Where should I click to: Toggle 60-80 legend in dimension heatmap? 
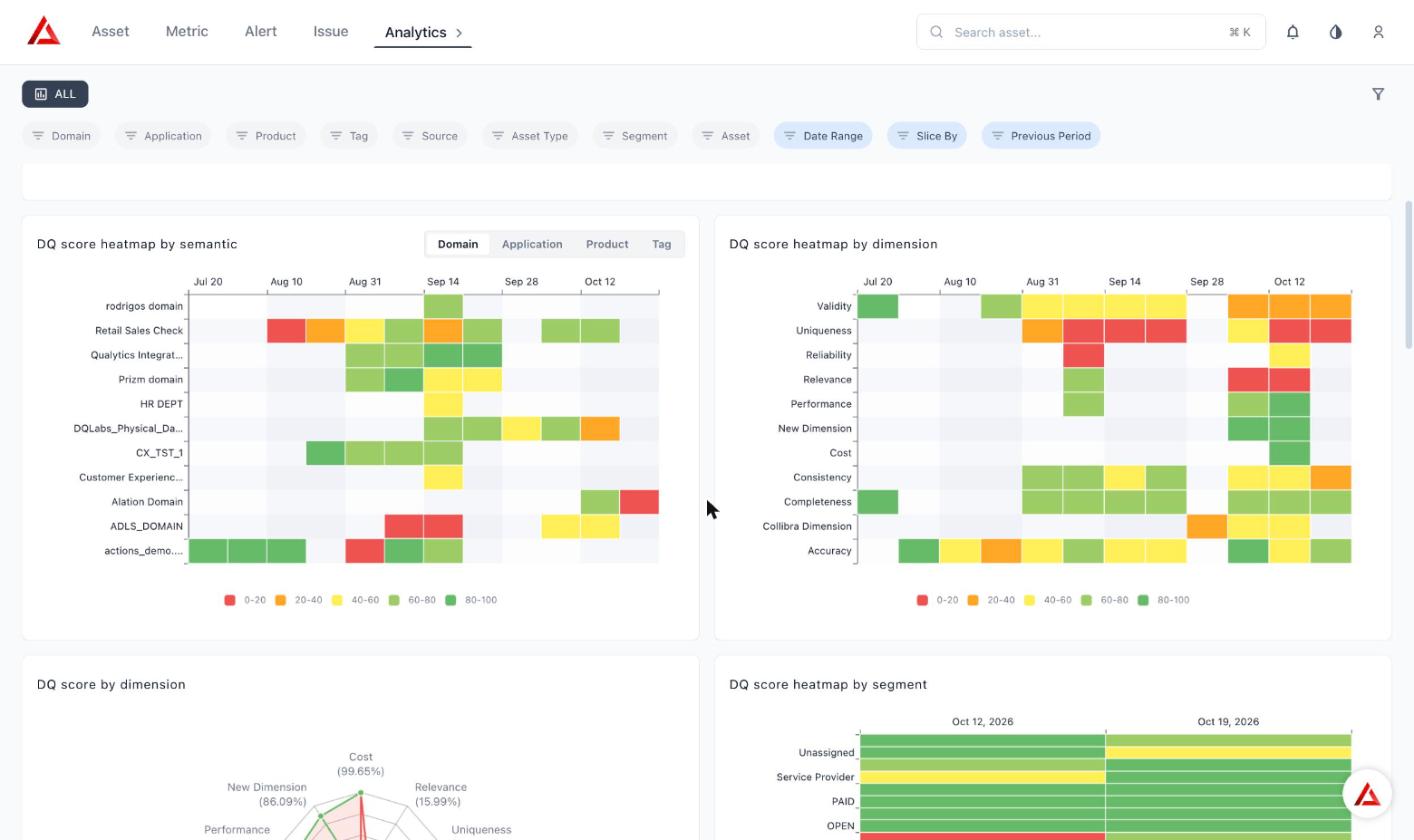point(1104,600)
